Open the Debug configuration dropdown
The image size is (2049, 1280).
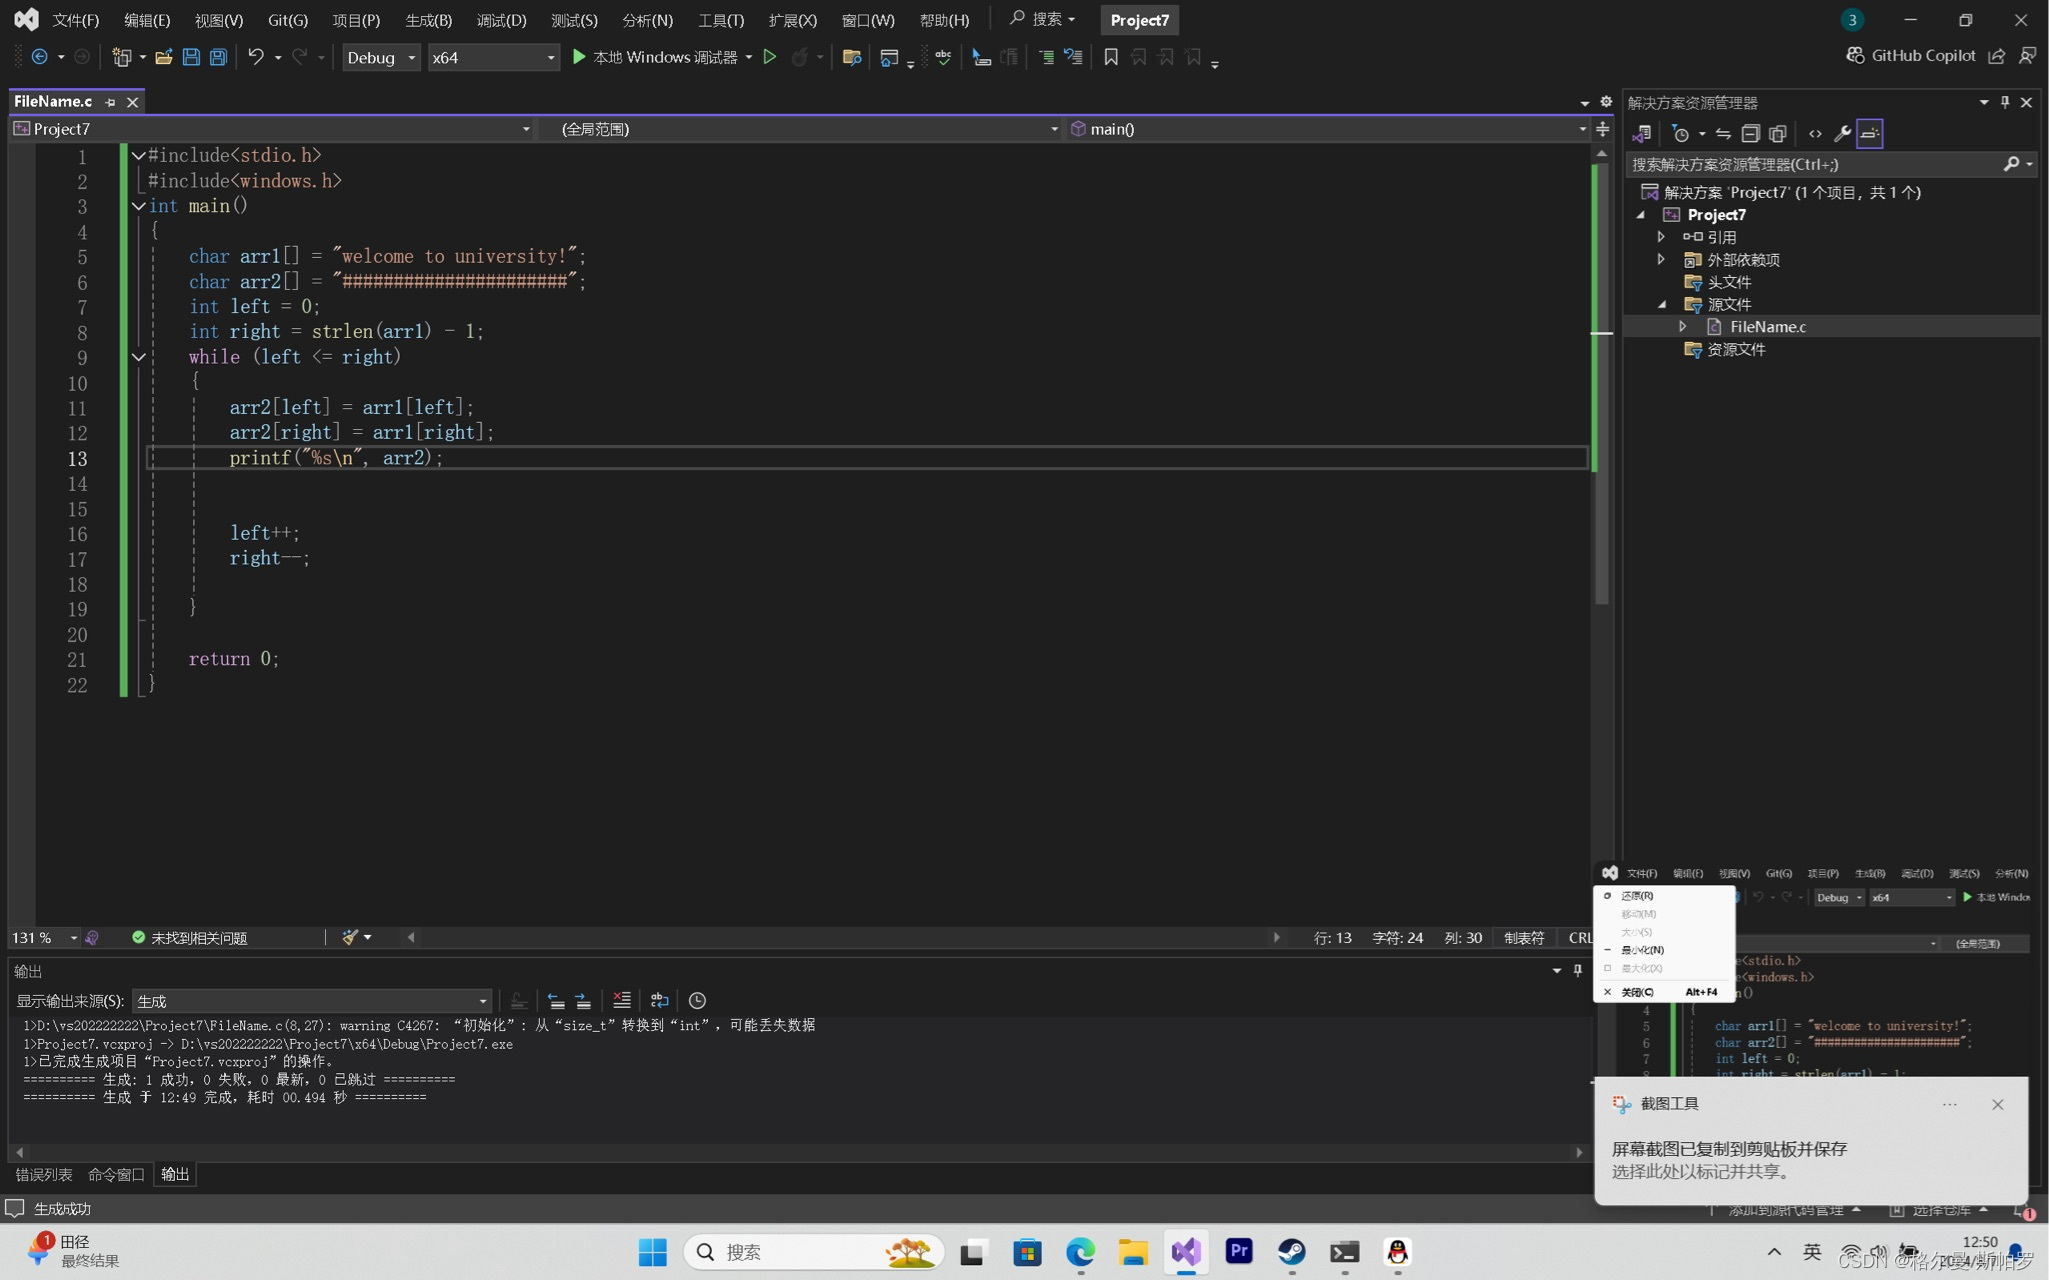click(x=380, y=57)
